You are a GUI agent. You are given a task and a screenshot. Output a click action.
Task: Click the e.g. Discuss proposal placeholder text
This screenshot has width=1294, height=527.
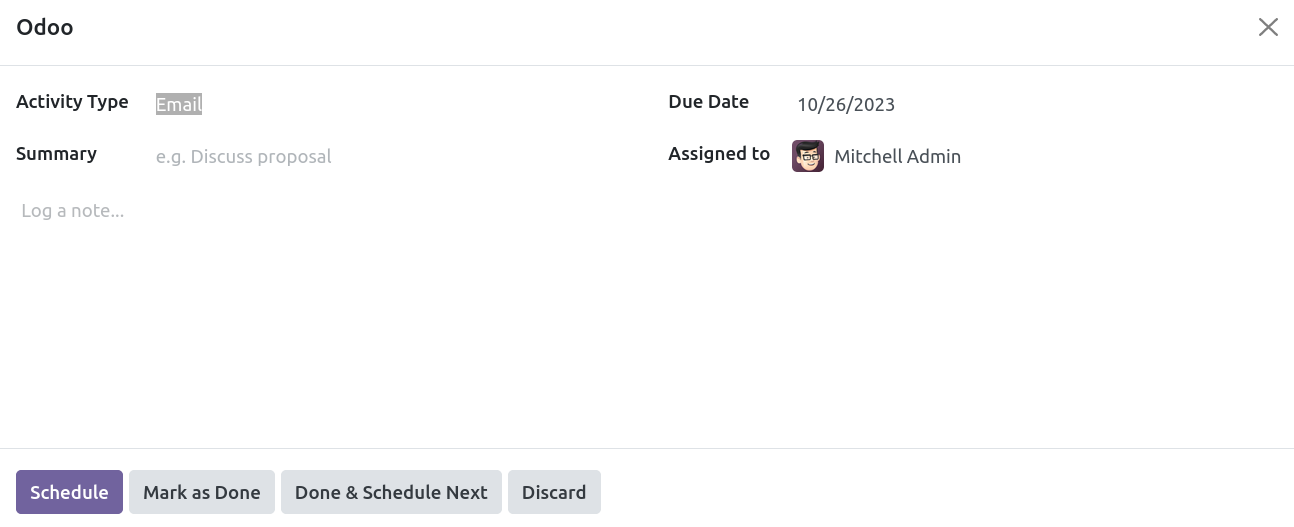pyautogui.click(x=243, y=156)
